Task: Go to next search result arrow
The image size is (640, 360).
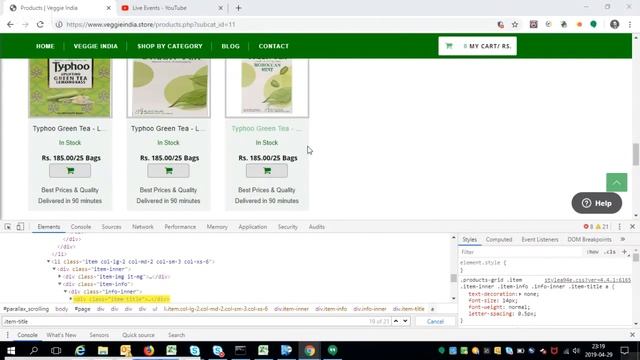Action: pyautogui.click(x=405, y=321)
